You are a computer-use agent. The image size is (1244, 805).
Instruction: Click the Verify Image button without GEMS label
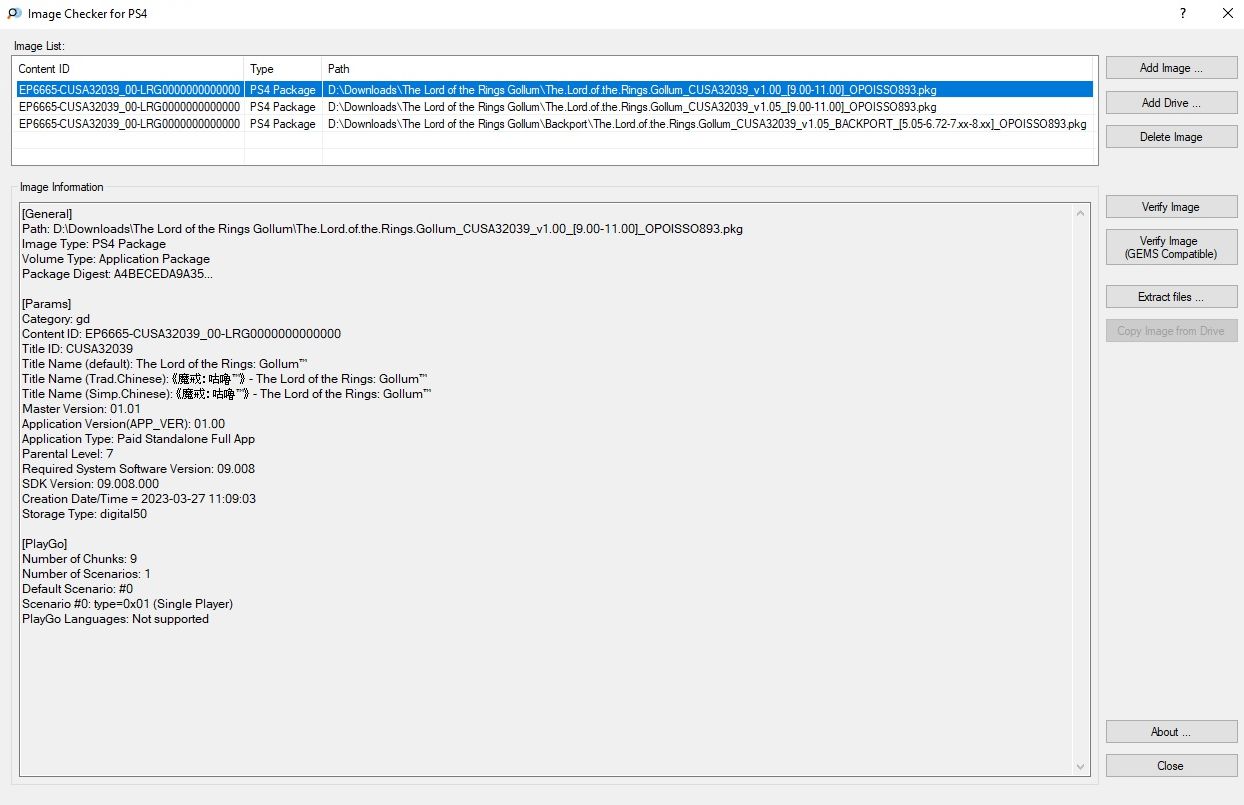[1171, 207]
